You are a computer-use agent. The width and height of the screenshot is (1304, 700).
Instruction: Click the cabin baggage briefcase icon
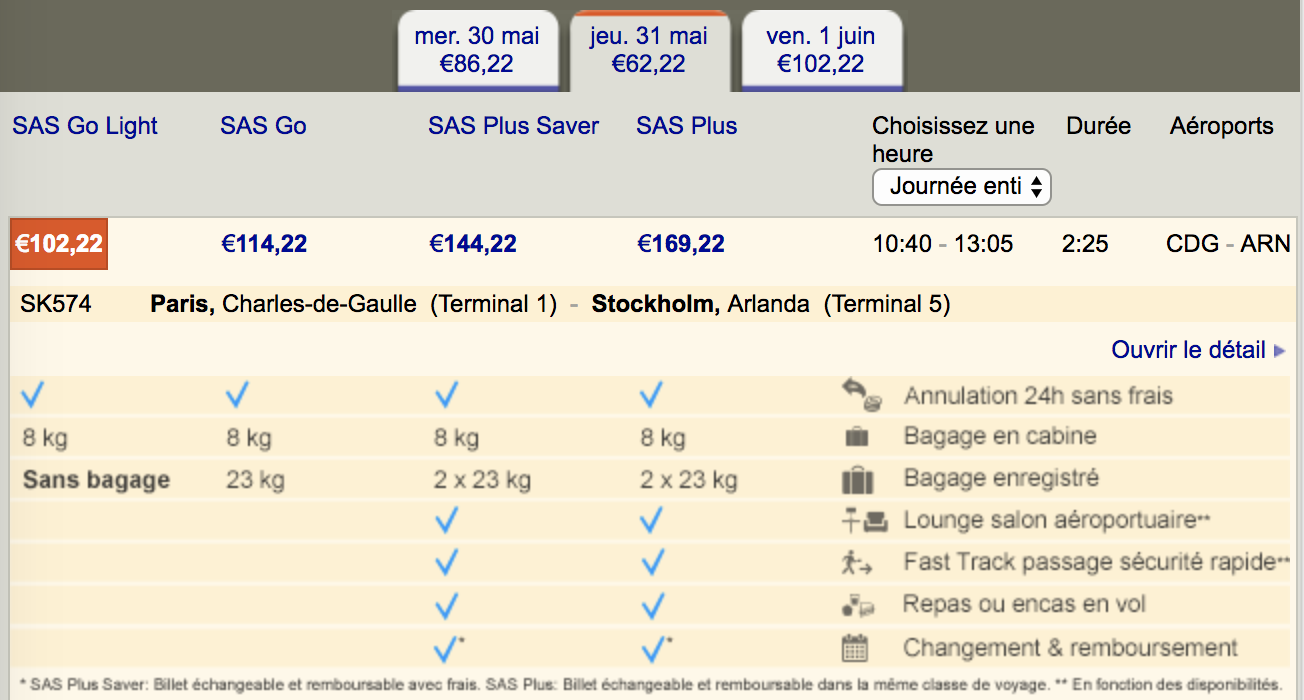pyautogui.click(x=857, y=437)
